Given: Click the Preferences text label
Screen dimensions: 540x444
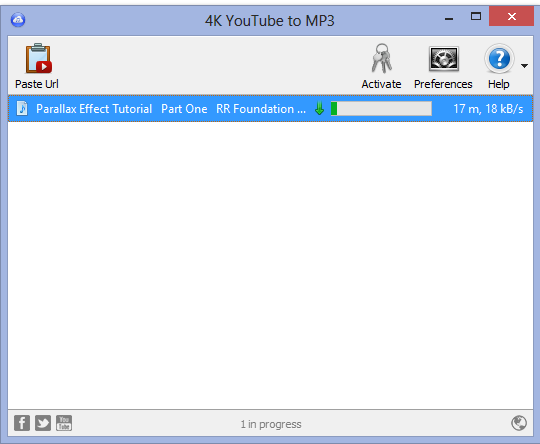Looking at the screenshot, I should click(443, 84).
